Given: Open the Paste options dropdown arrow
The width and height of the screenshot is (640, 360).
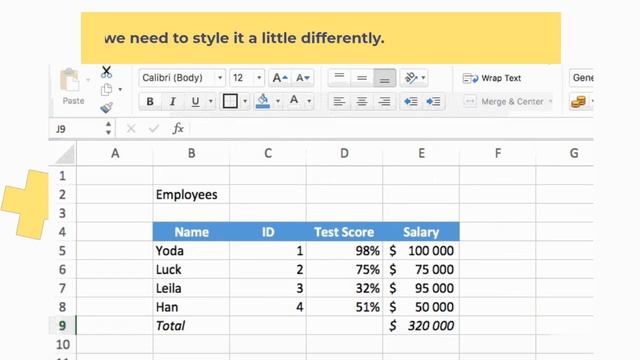Looking at the screenshot, I should [88, 80].
